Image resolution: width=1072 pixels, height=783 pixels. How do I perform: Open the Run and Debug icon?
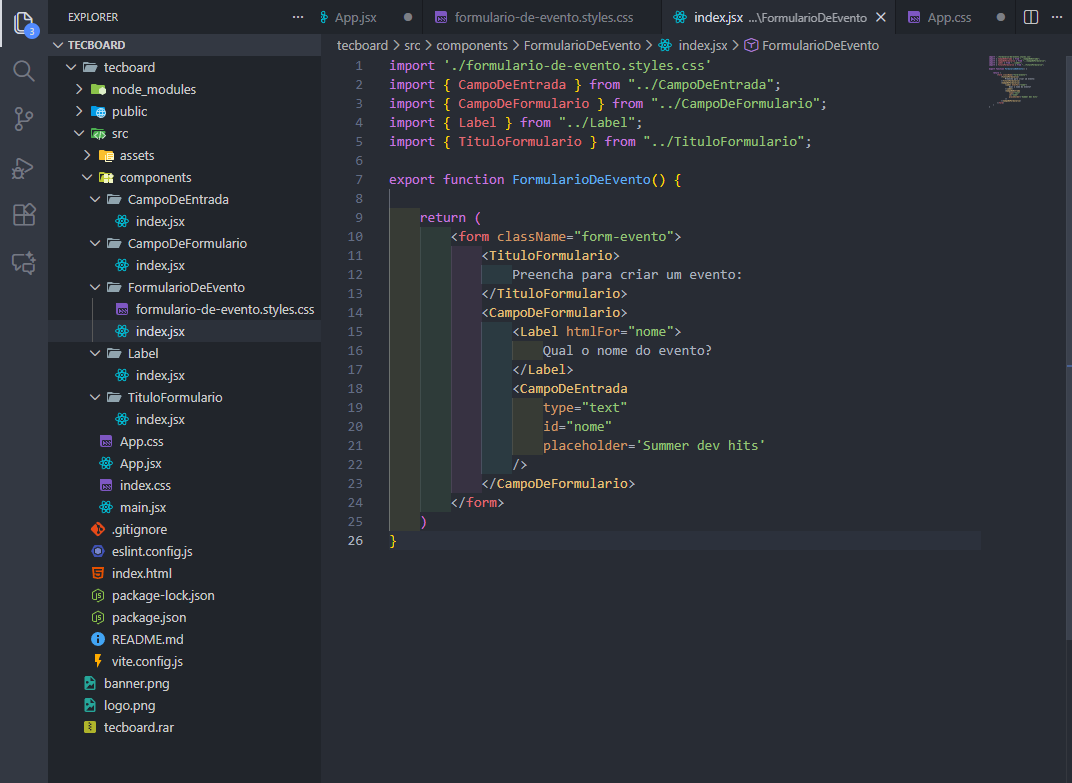pyautogui.click(x=23, y=167)
